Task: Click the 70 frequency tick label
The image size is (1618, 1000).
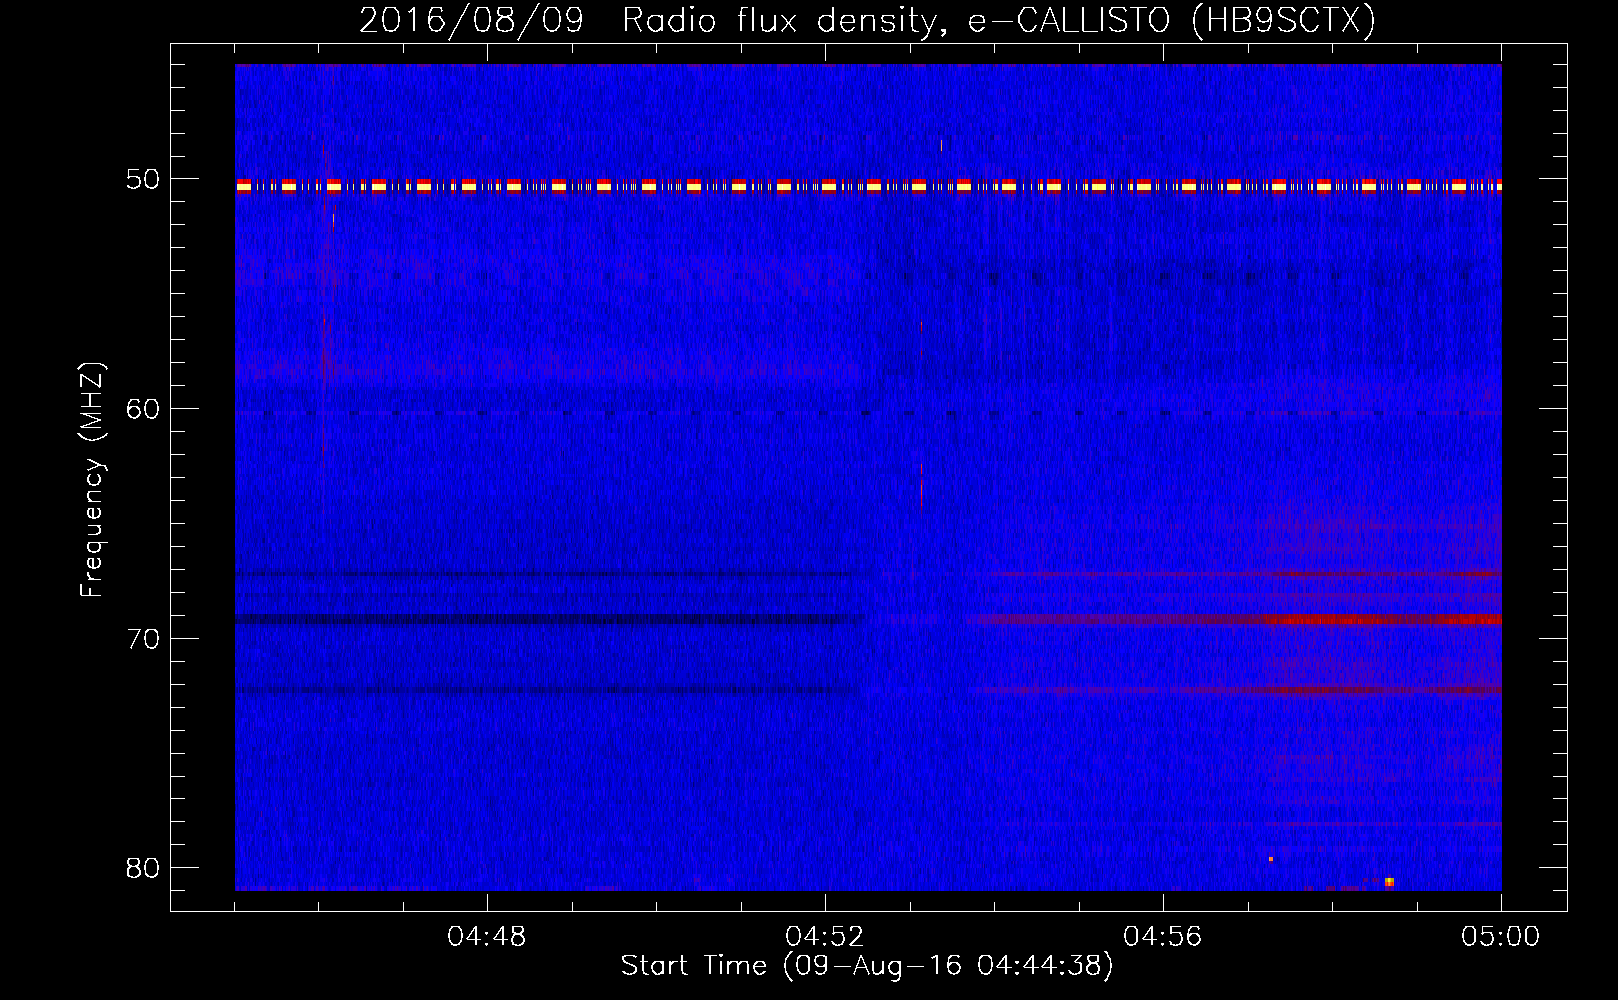Action: (143, 639)
